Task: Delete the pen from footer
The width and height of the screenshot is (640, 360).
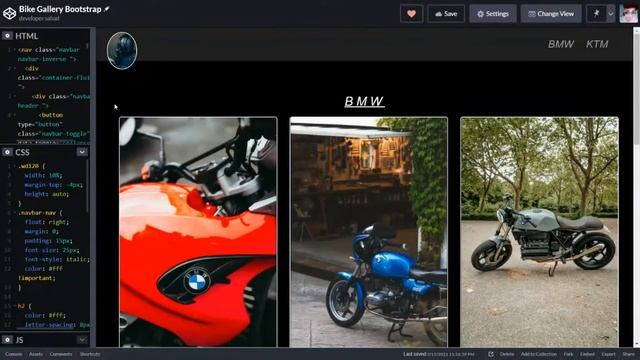Action: point(507,354)
